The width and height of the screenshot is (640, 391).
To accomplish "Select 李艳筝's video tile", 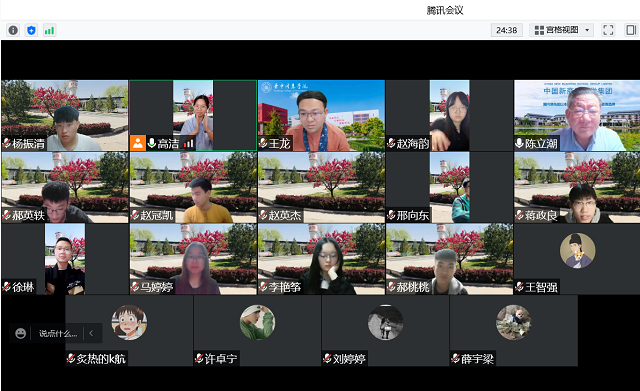I will point(321,259).
